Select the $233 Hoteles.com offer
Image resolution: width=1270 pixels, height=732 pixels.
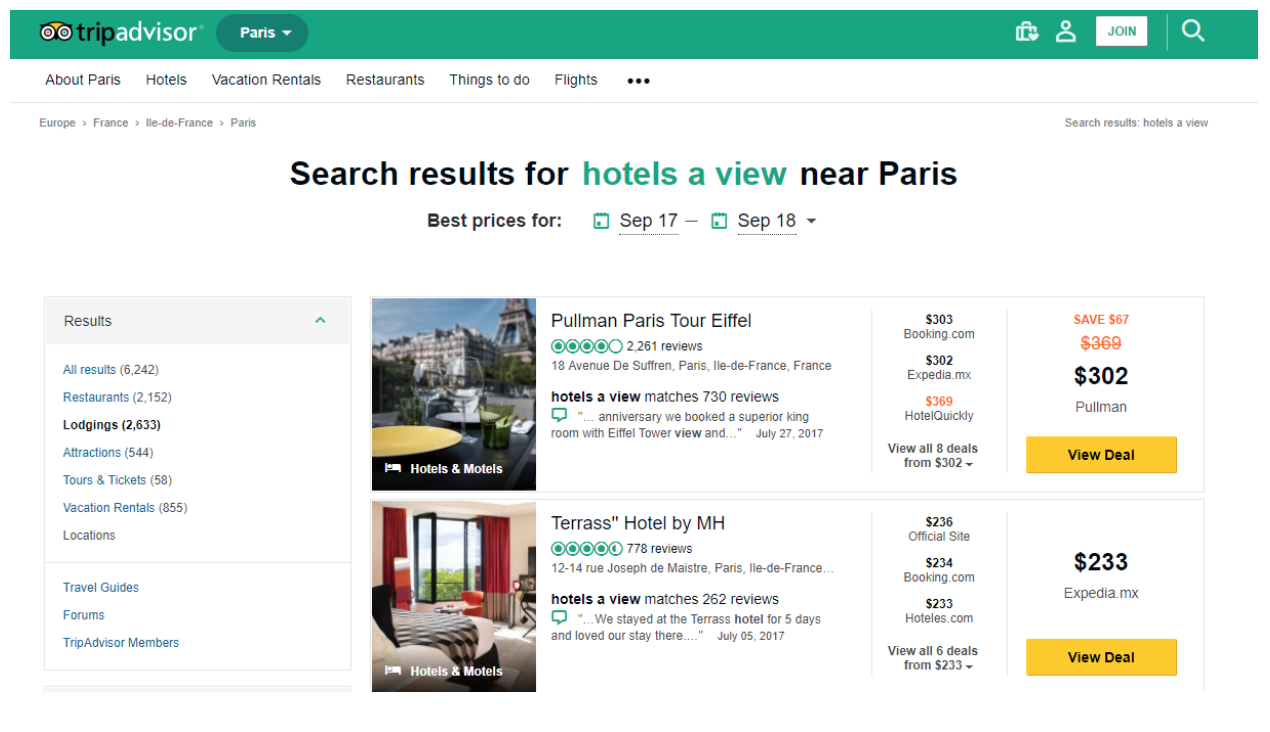tap(939, 610)
